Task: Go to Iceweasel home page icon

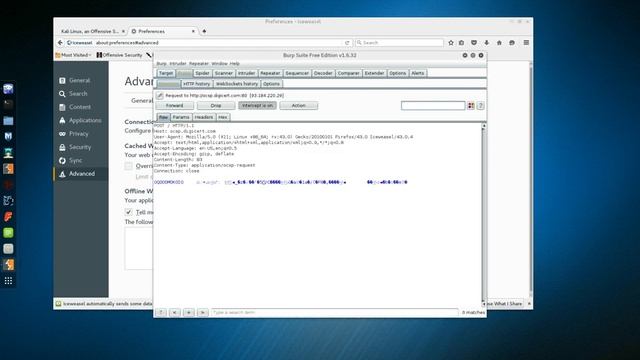Action: pyautogui.click(x=499, y=42)
